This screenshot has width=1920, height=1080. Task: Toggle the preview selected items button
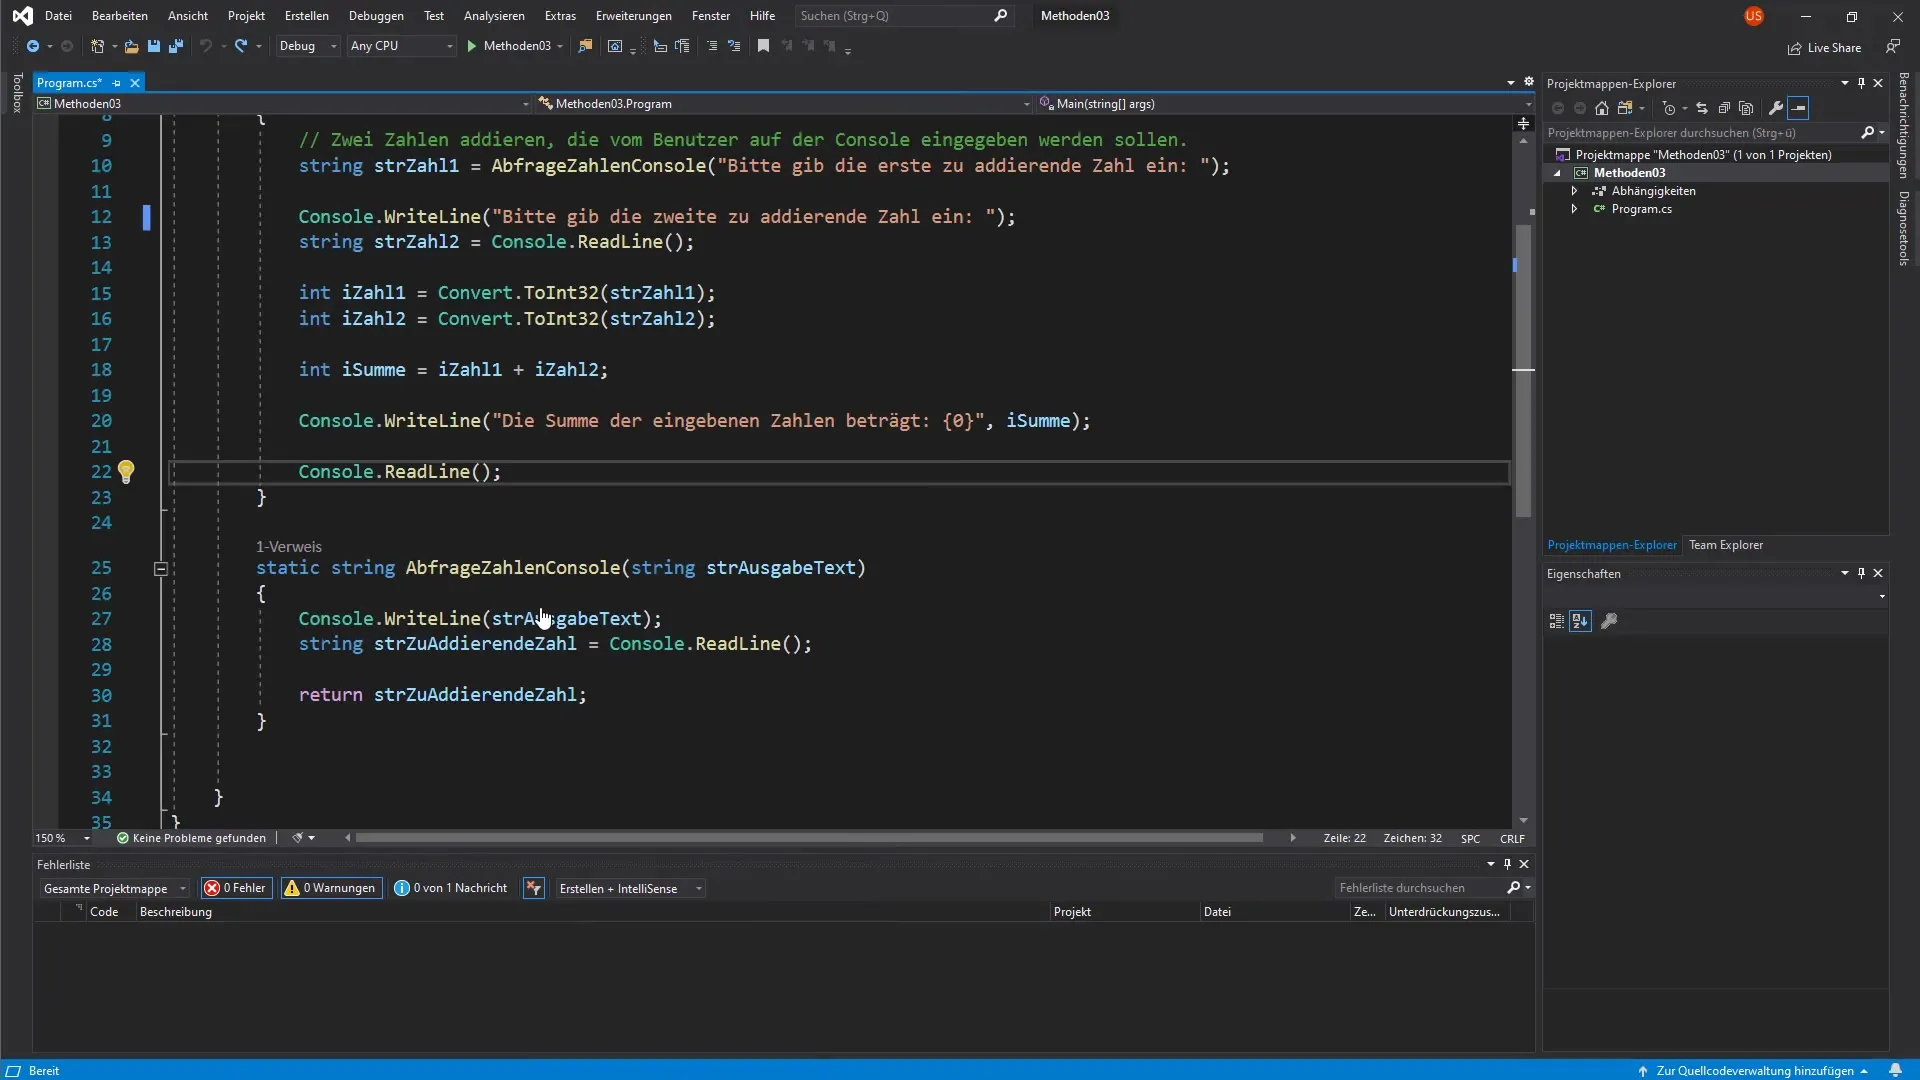pos(1798,108)
